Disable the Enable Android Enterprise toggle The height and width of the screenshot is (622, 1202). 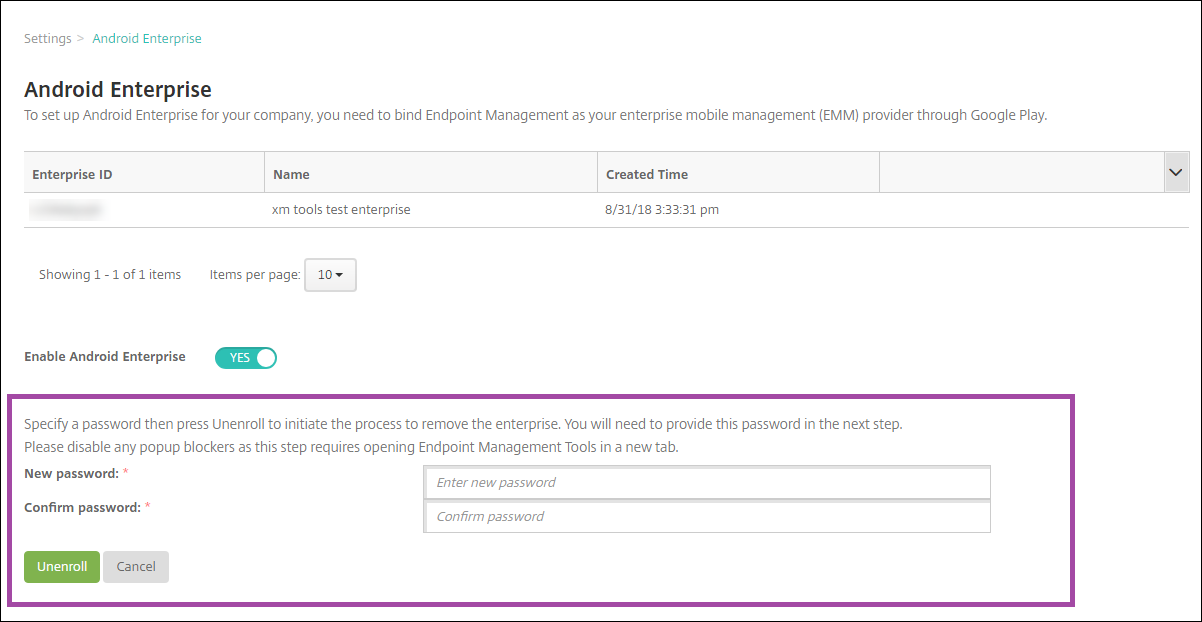pyautogui.click(x=246, y=358)
